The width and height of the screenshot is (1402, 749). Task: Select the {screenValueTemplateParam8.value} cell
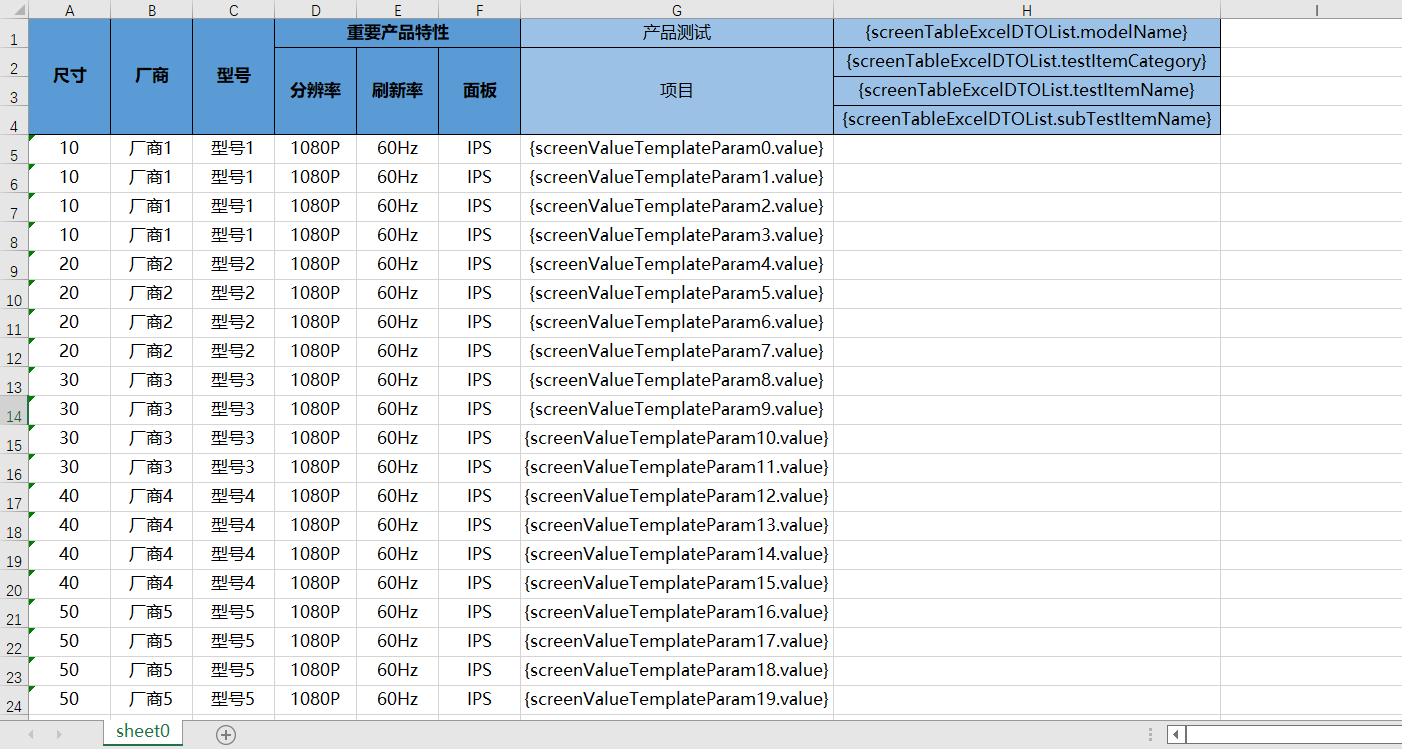point(677,381)
